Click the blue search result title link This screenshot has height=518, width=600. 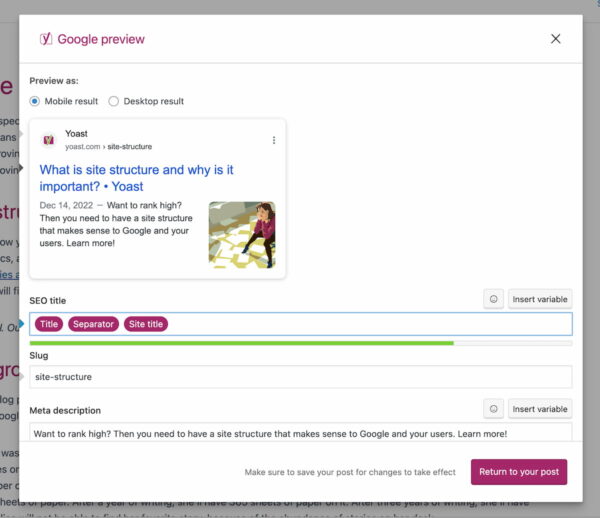point(136,178)
